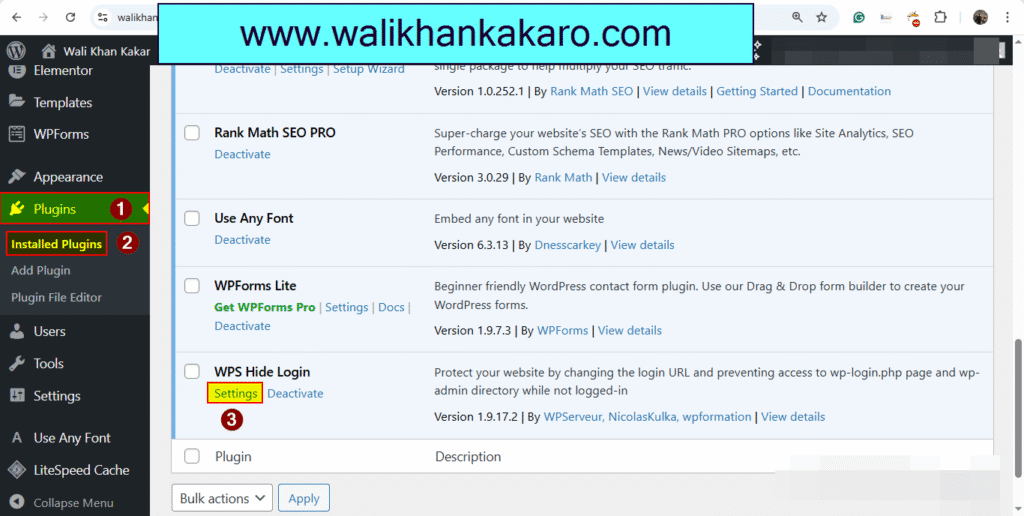
Task: Deactivate the WPS Hide Login plugin
Action: (295, 393)
